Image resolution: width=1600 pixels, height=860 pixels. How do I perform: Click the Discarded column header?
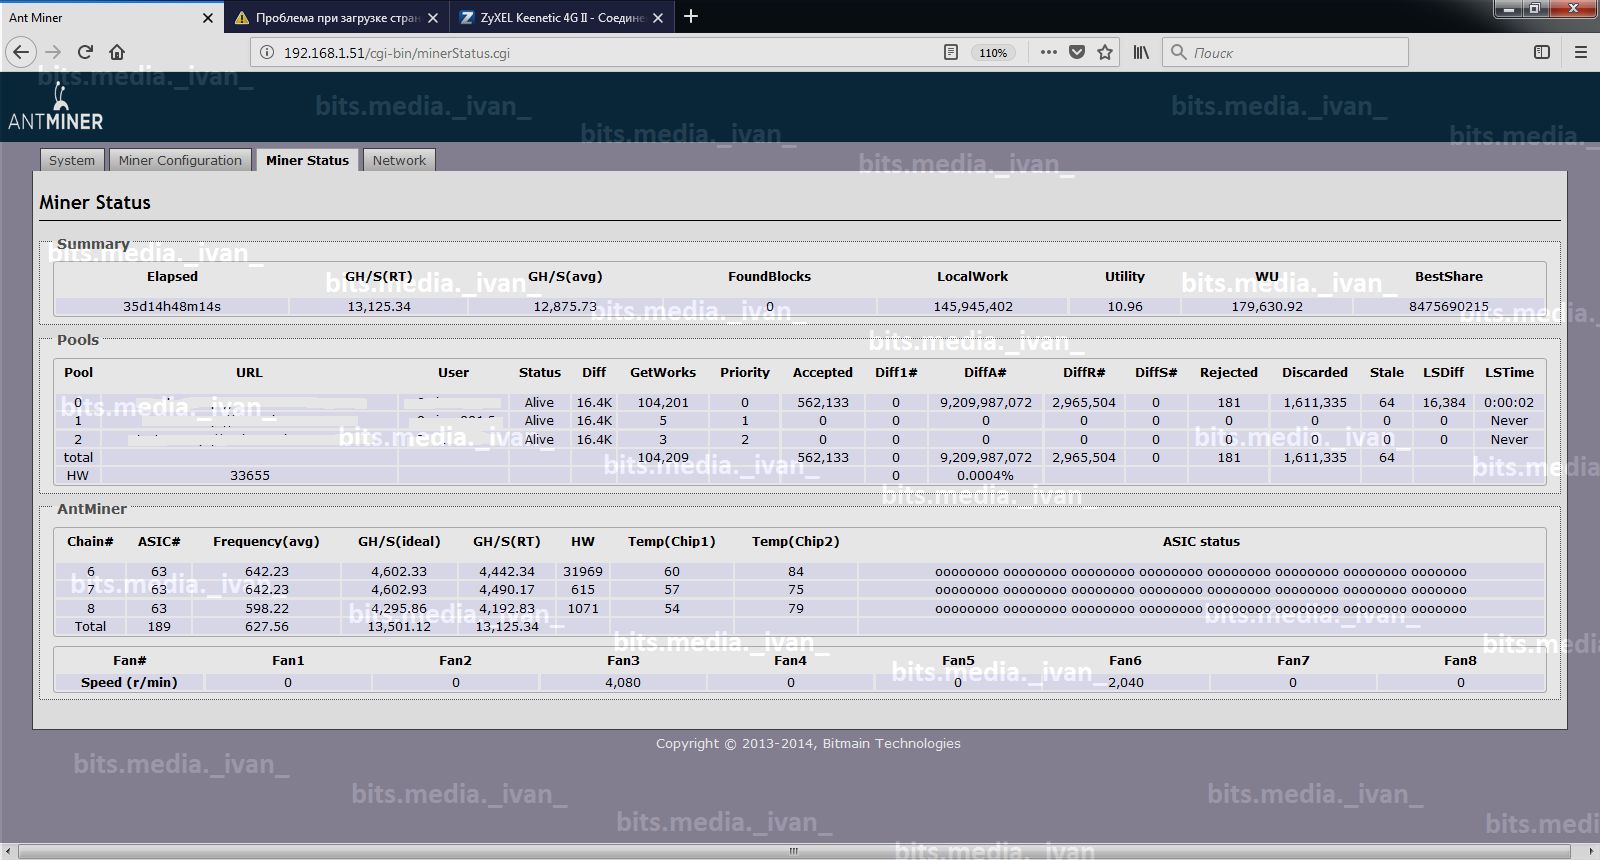tap(1315, 373)
